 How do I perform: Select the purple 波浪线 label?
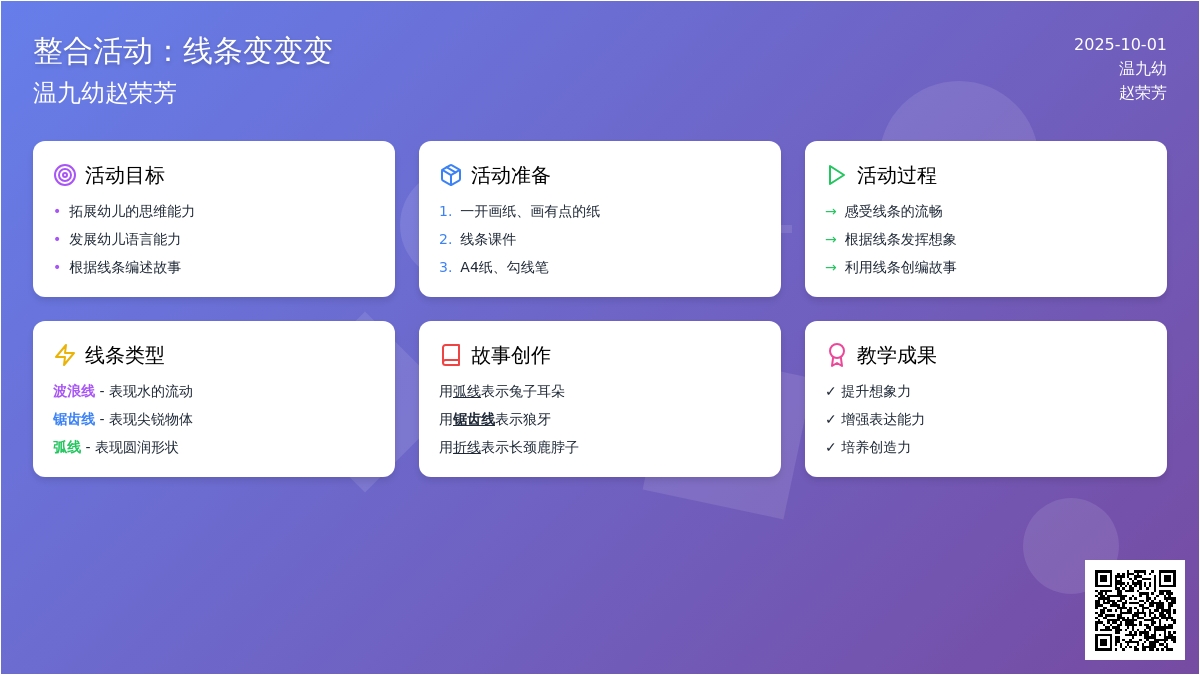pyautogui.click(x=74, y=391)
